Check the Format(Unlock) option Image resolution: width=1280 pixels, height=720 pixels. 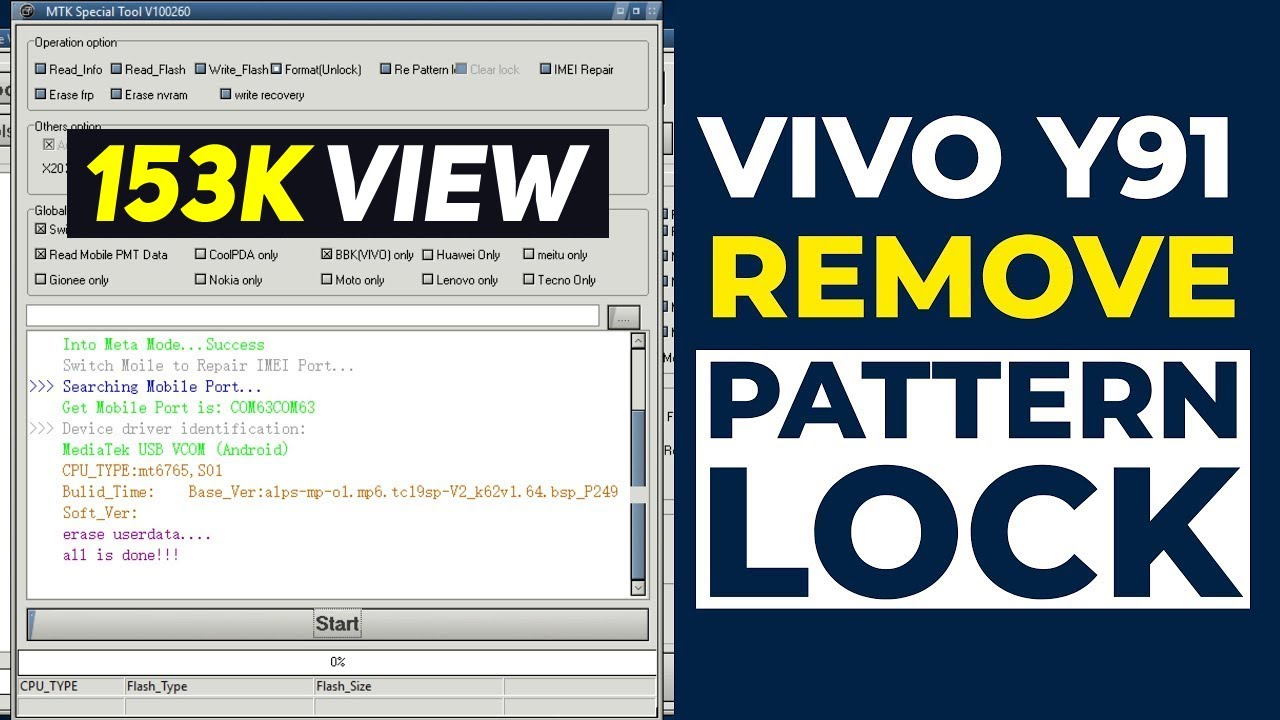[276, 70]
